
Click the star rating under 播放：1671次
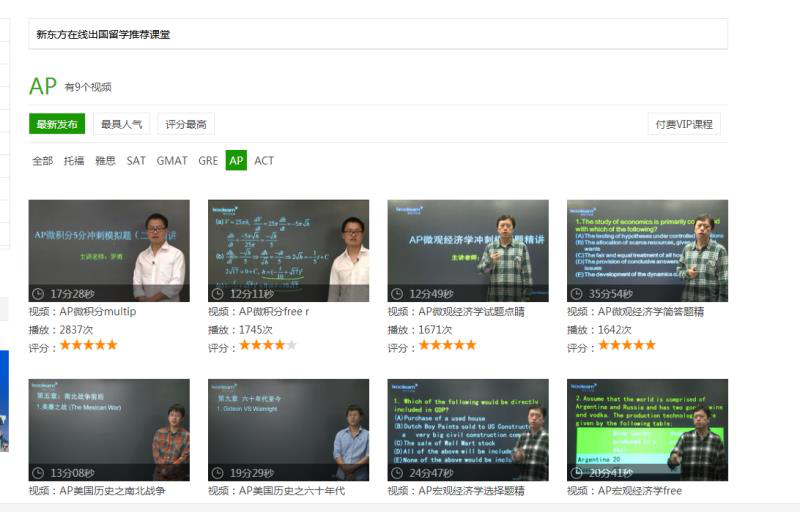447,345
